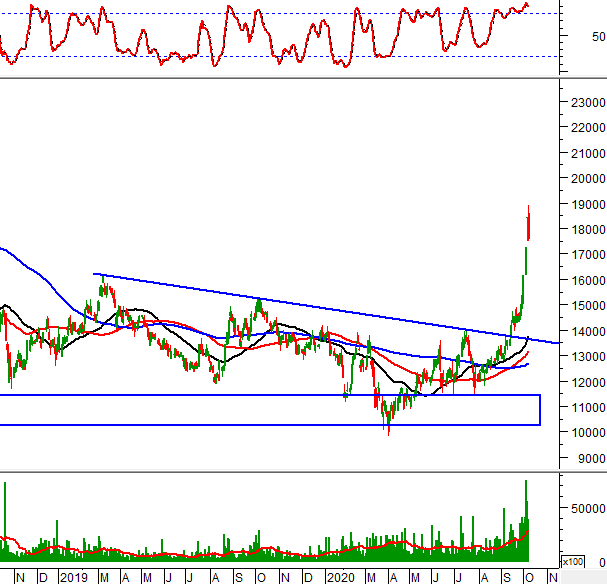
Task: Select the 18000 price axis label
Action: click(588, 229)
